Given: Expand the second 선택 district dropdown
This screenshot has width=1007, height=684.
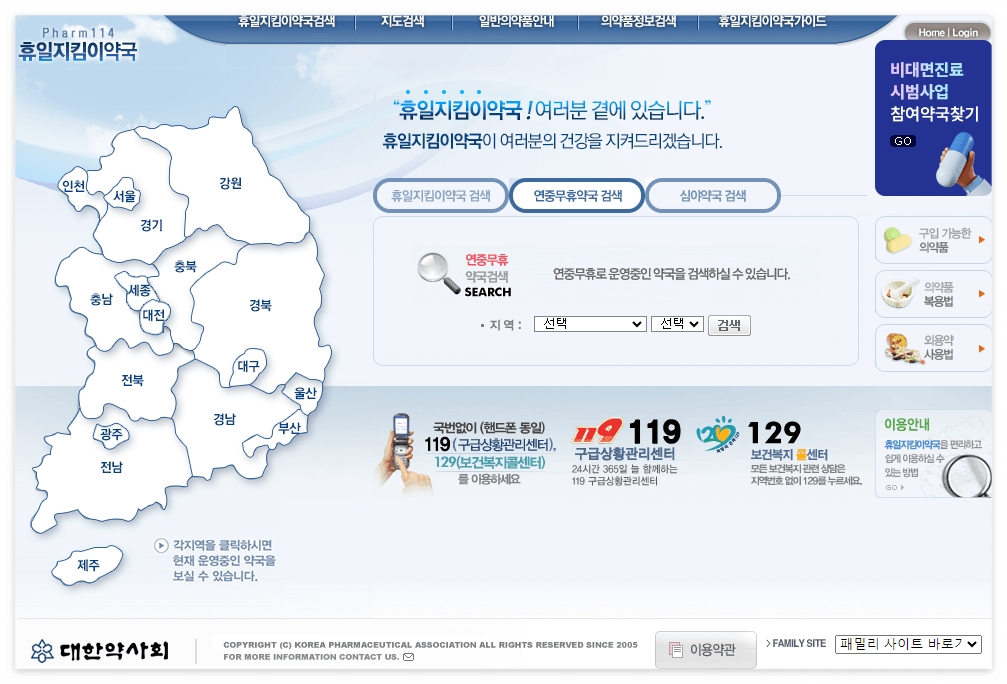Looking at the screenshot, I should [678, 324].
